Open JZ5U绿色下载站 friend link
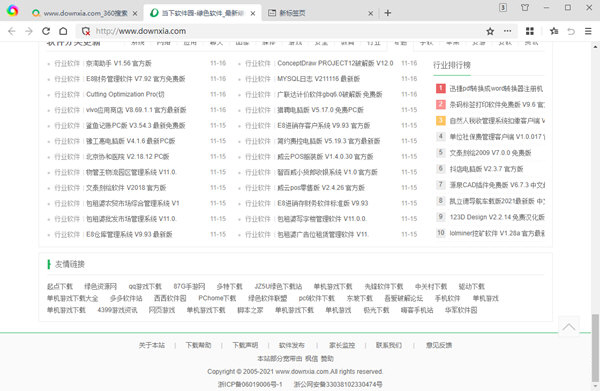600x391 pixels. [278, 287]
